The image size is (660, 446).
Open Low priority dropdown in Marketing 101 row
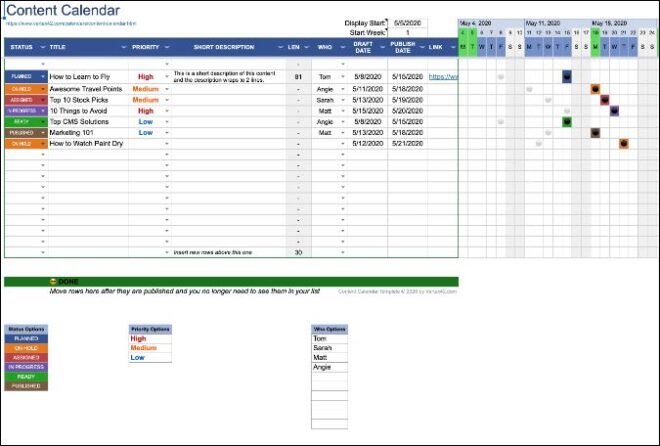[x=167, y=133]
